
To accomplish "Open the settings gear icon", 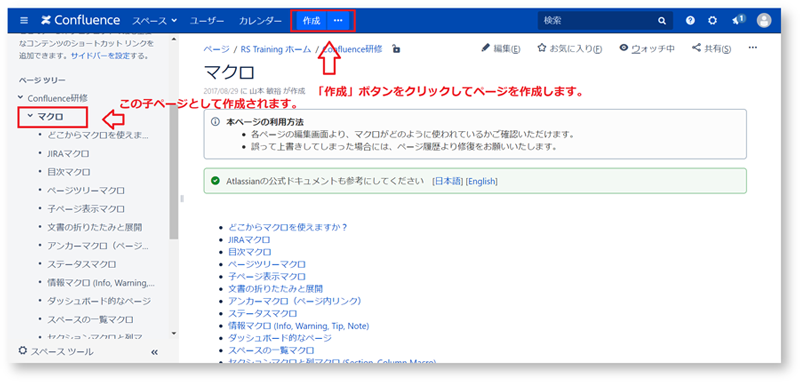I will pyautogui.click(x=713, y=21).
